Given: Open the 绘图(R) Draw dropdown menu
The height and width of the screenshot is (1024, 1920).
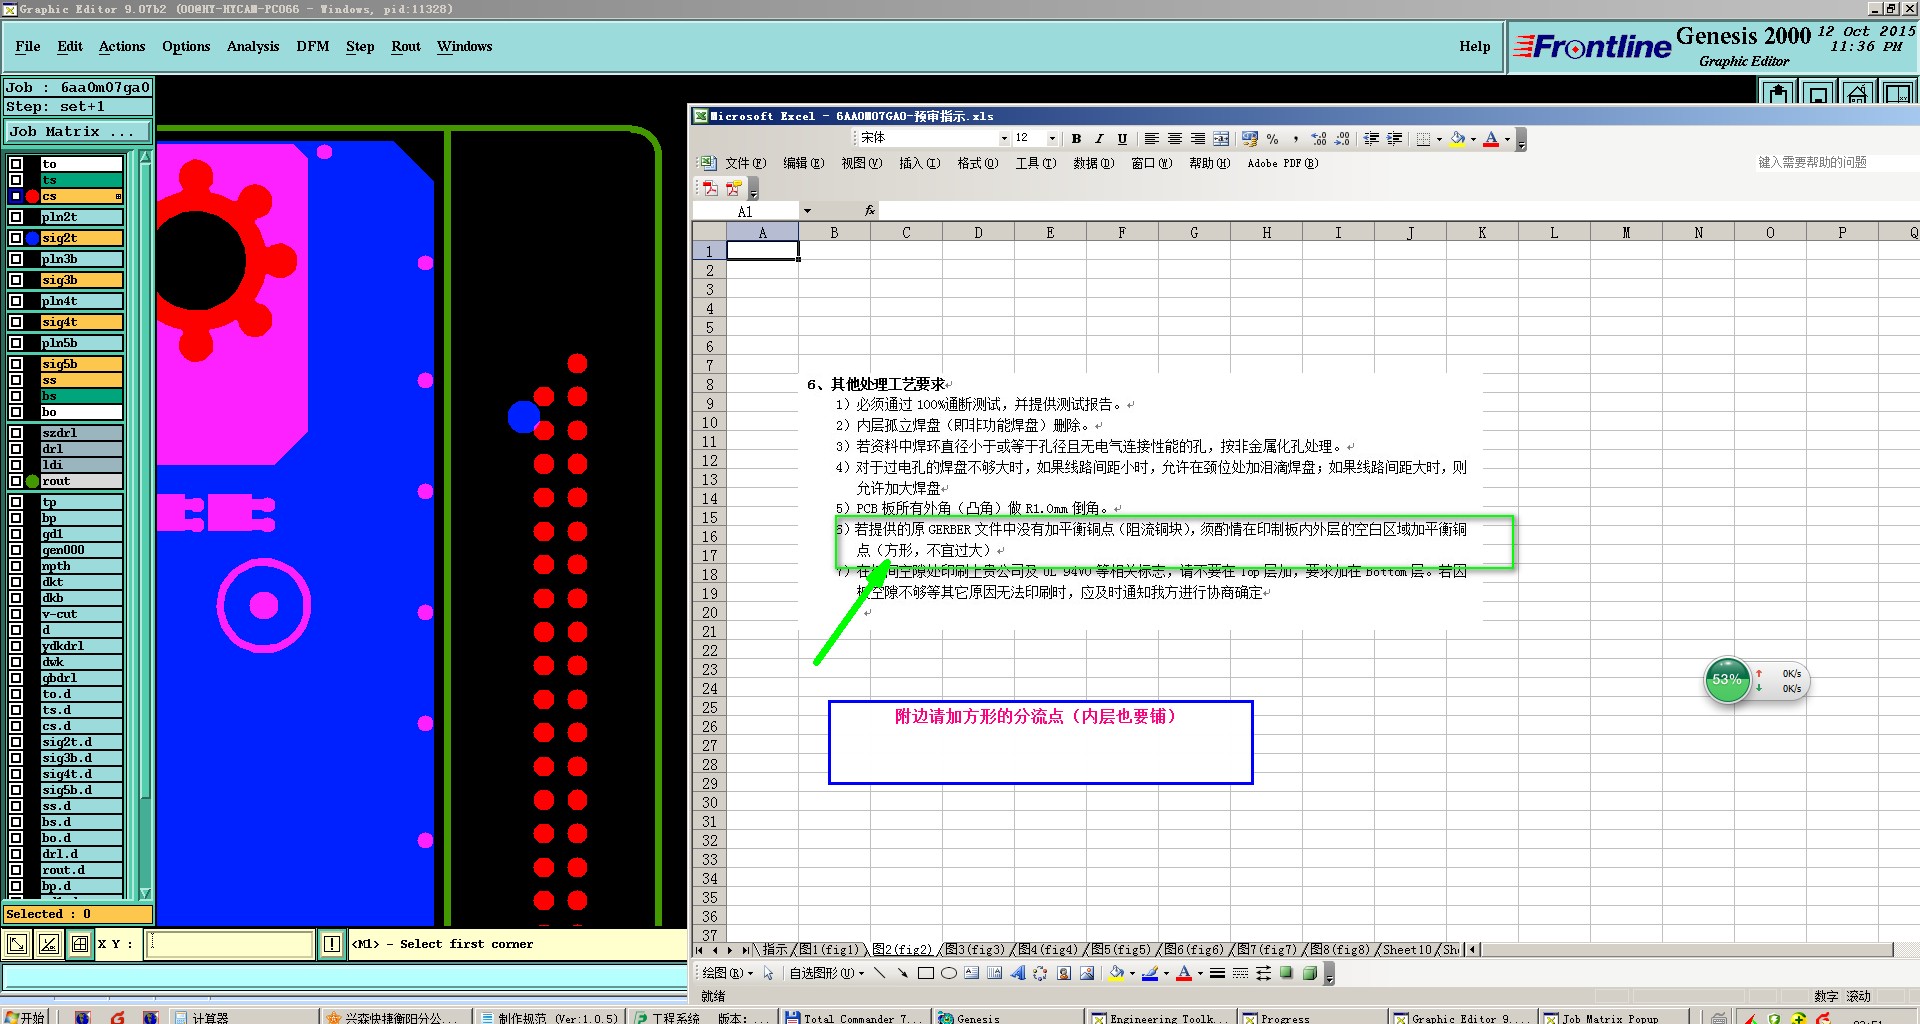Looking at the screenshot, I should point(728,973).
